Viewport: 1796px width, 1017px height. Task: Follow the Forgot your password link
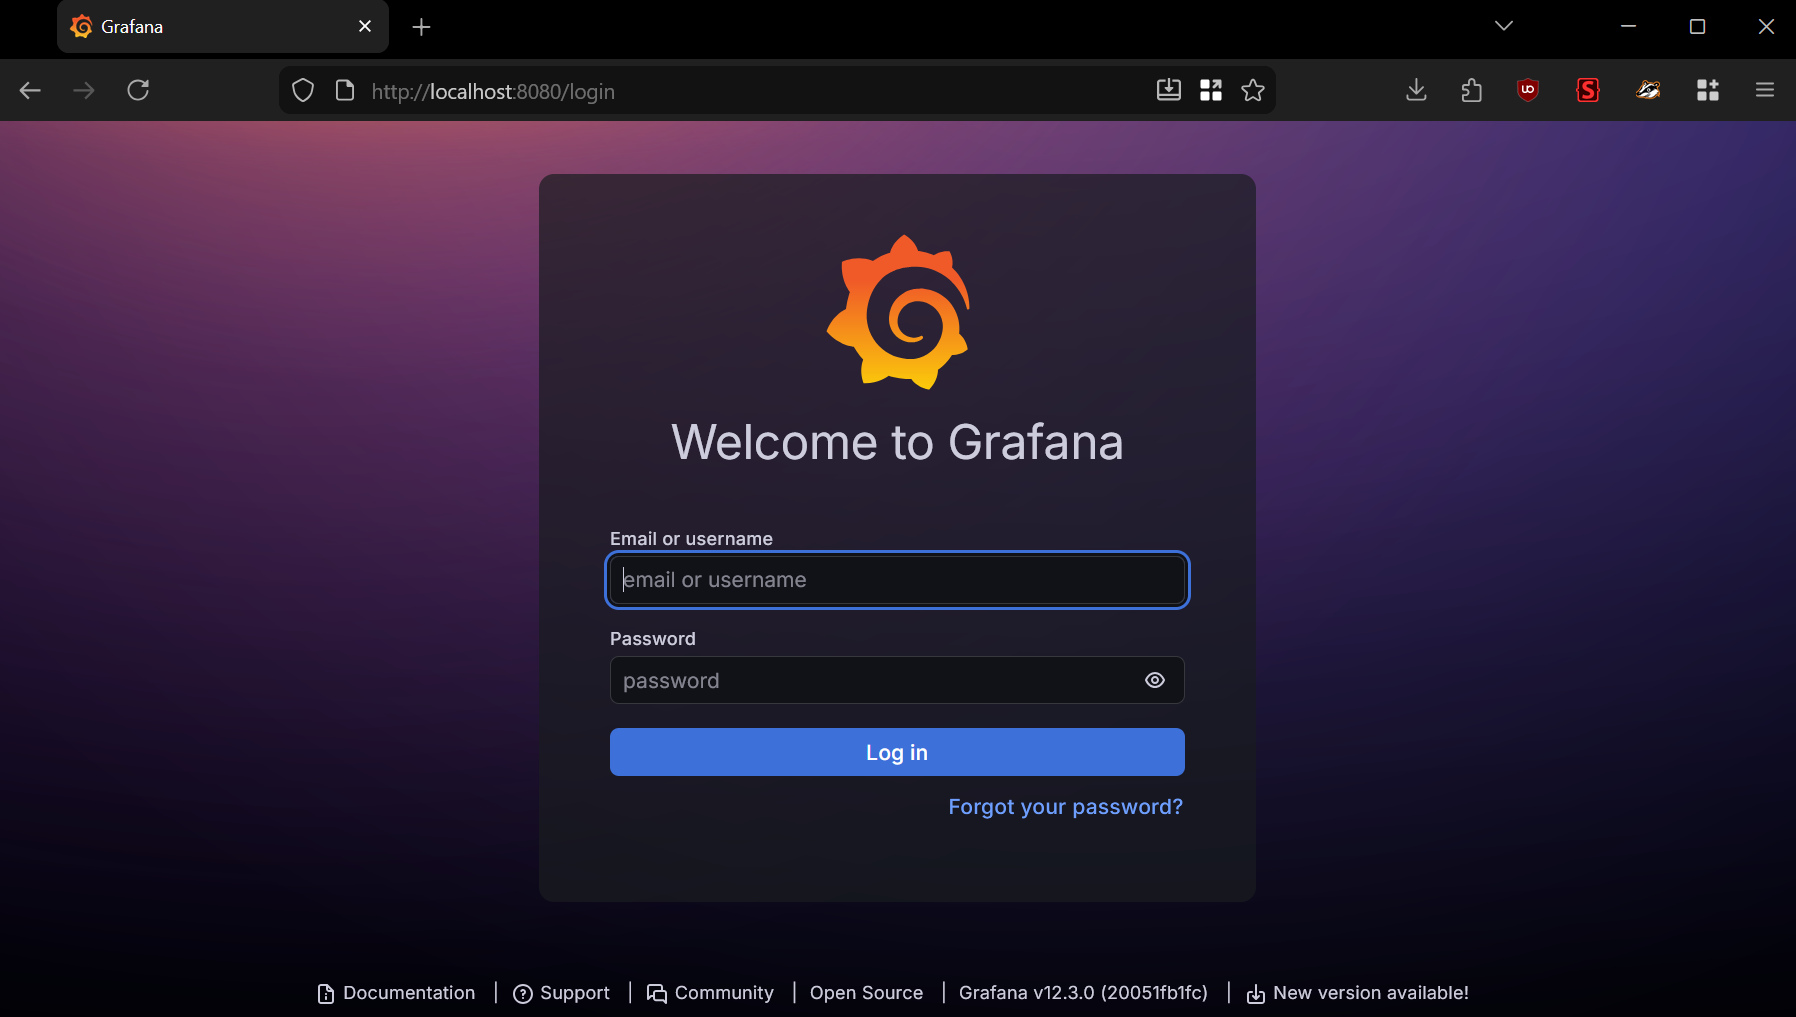(x=1065, y=807)
